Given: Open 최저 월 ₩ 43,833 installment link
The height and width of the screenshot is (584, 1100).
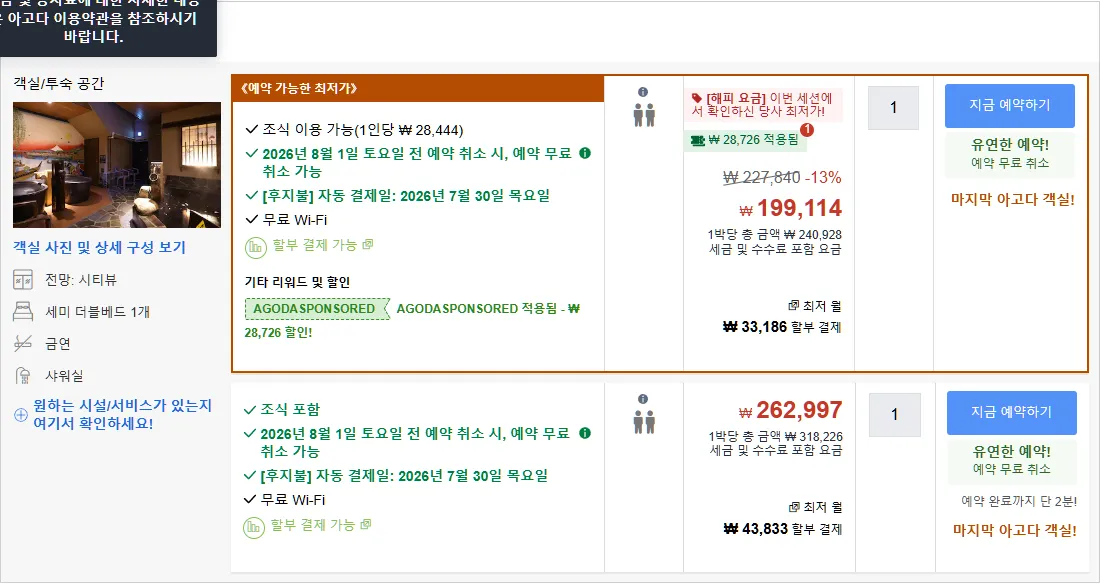Looking at the screenshot, I should [782, 518].
